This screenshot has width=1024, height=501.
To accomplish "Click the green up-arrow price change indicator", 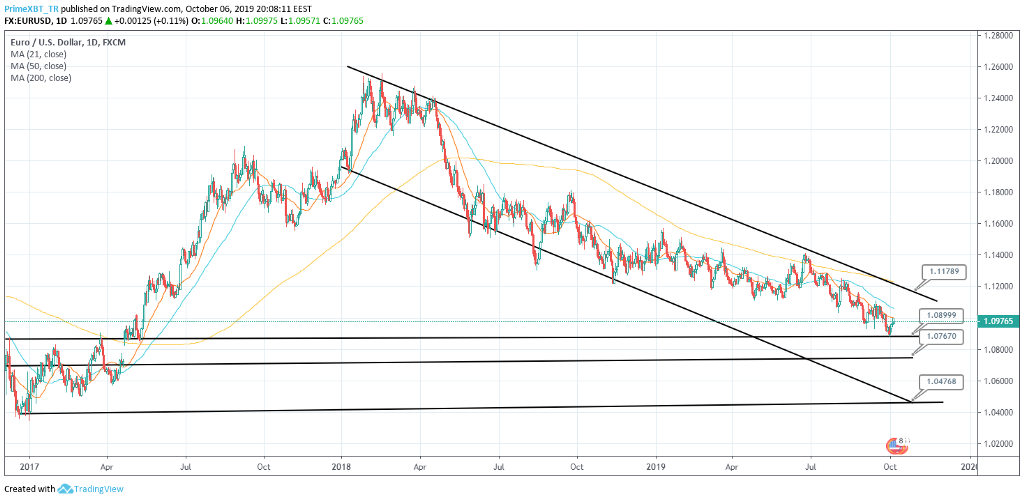I will point(108,19).
